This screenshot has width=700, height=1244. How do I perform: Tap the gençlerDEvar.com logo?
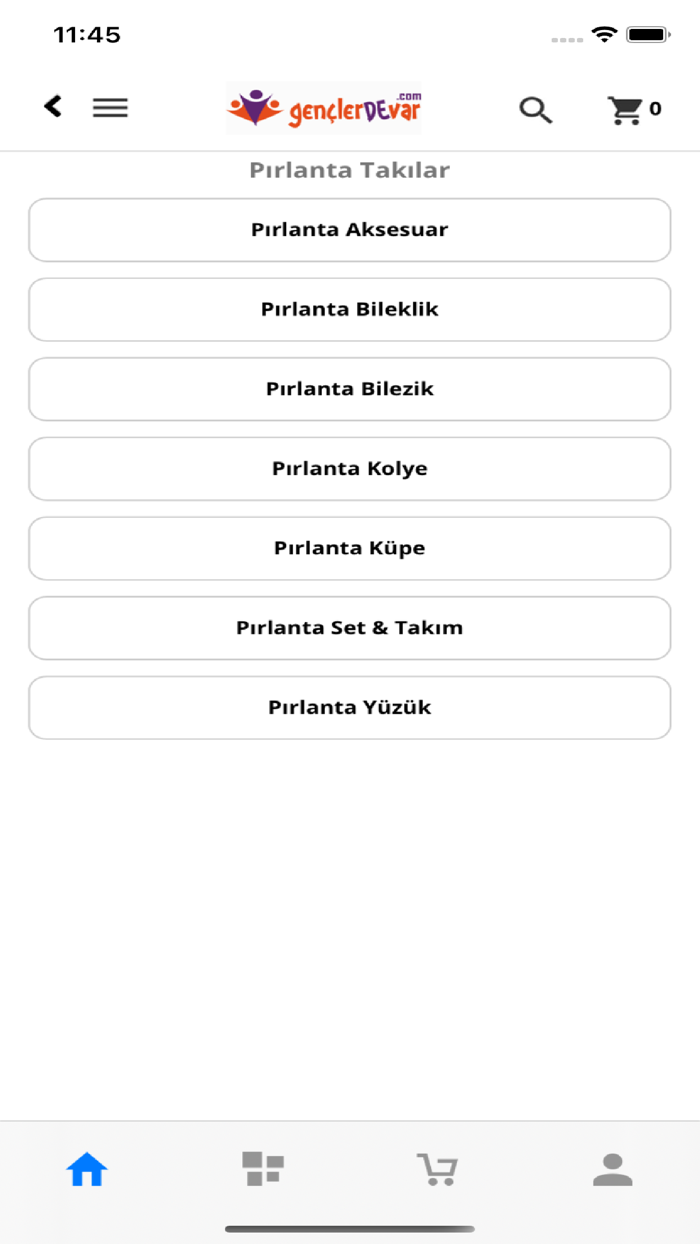[323, 108]
